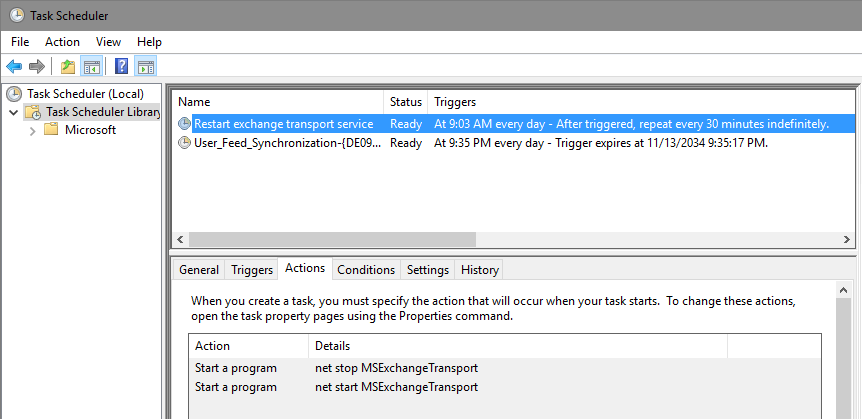Click the net stop MSExchangeTransport action details
The height and width of the screenshot is (419, 862).
(x=396, y=368)
